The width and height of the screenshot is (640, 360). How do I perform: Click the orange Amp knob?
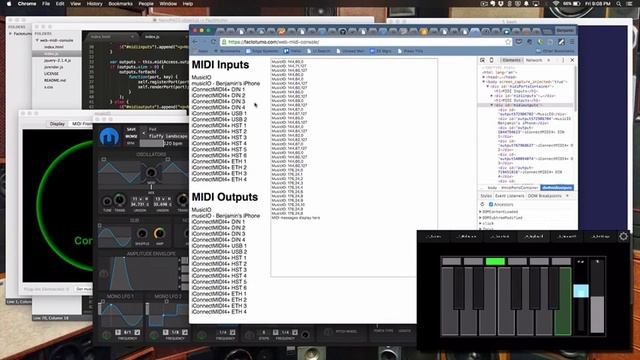[x=159, y=233]
